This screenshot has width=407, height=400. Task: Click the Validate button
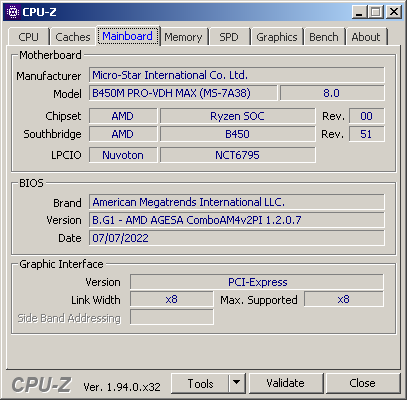click(286, 383)
